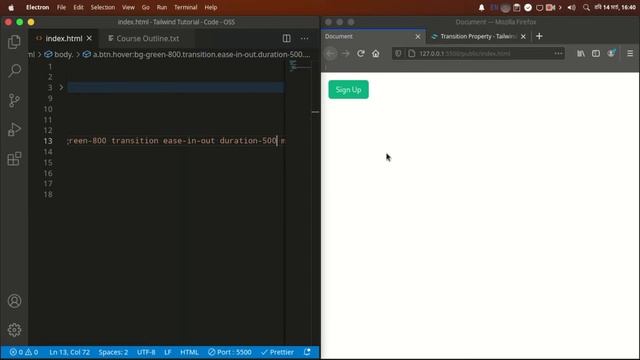Open the Run menu
This screenshot has width=640, height=360.
coord(162,7)
